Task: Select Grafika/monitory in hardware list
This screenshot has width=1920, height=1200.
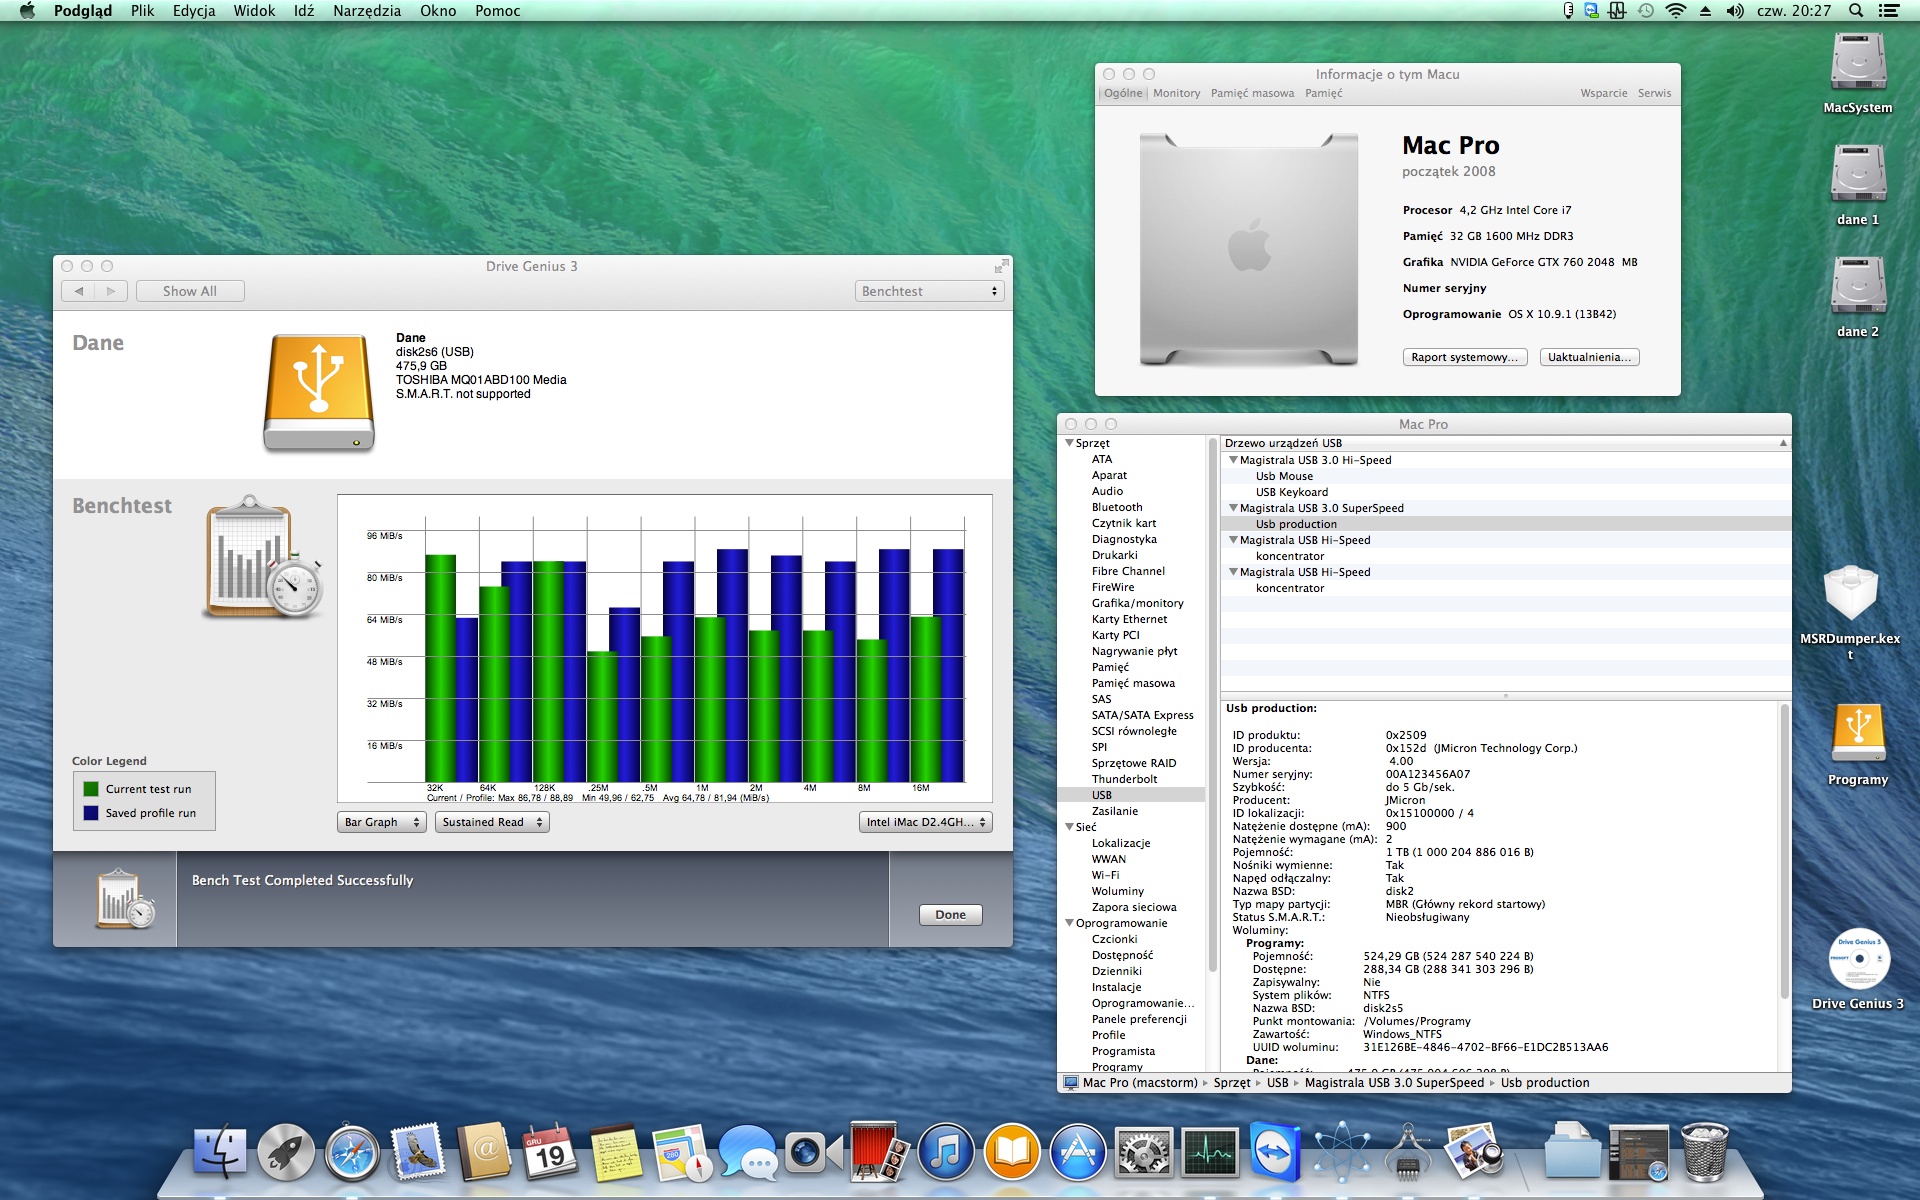Action: (x=1137, y=603)
